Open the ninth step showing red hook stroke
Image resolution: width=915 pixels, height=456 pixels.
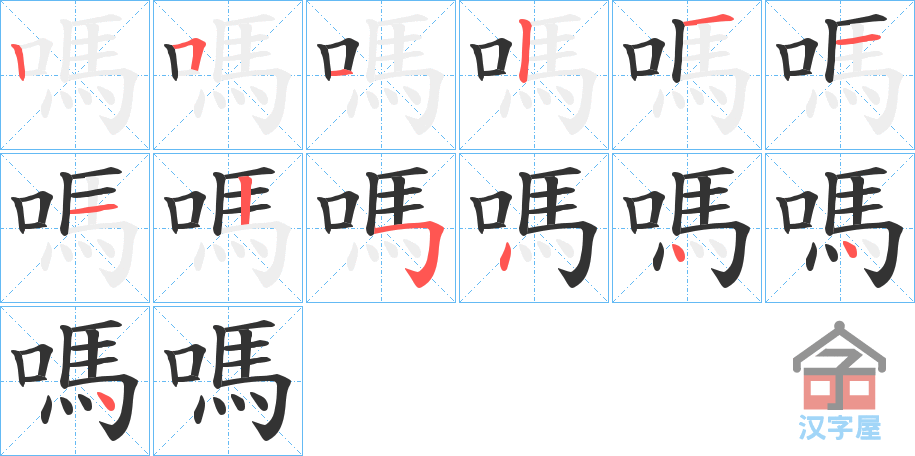point(381,228)
